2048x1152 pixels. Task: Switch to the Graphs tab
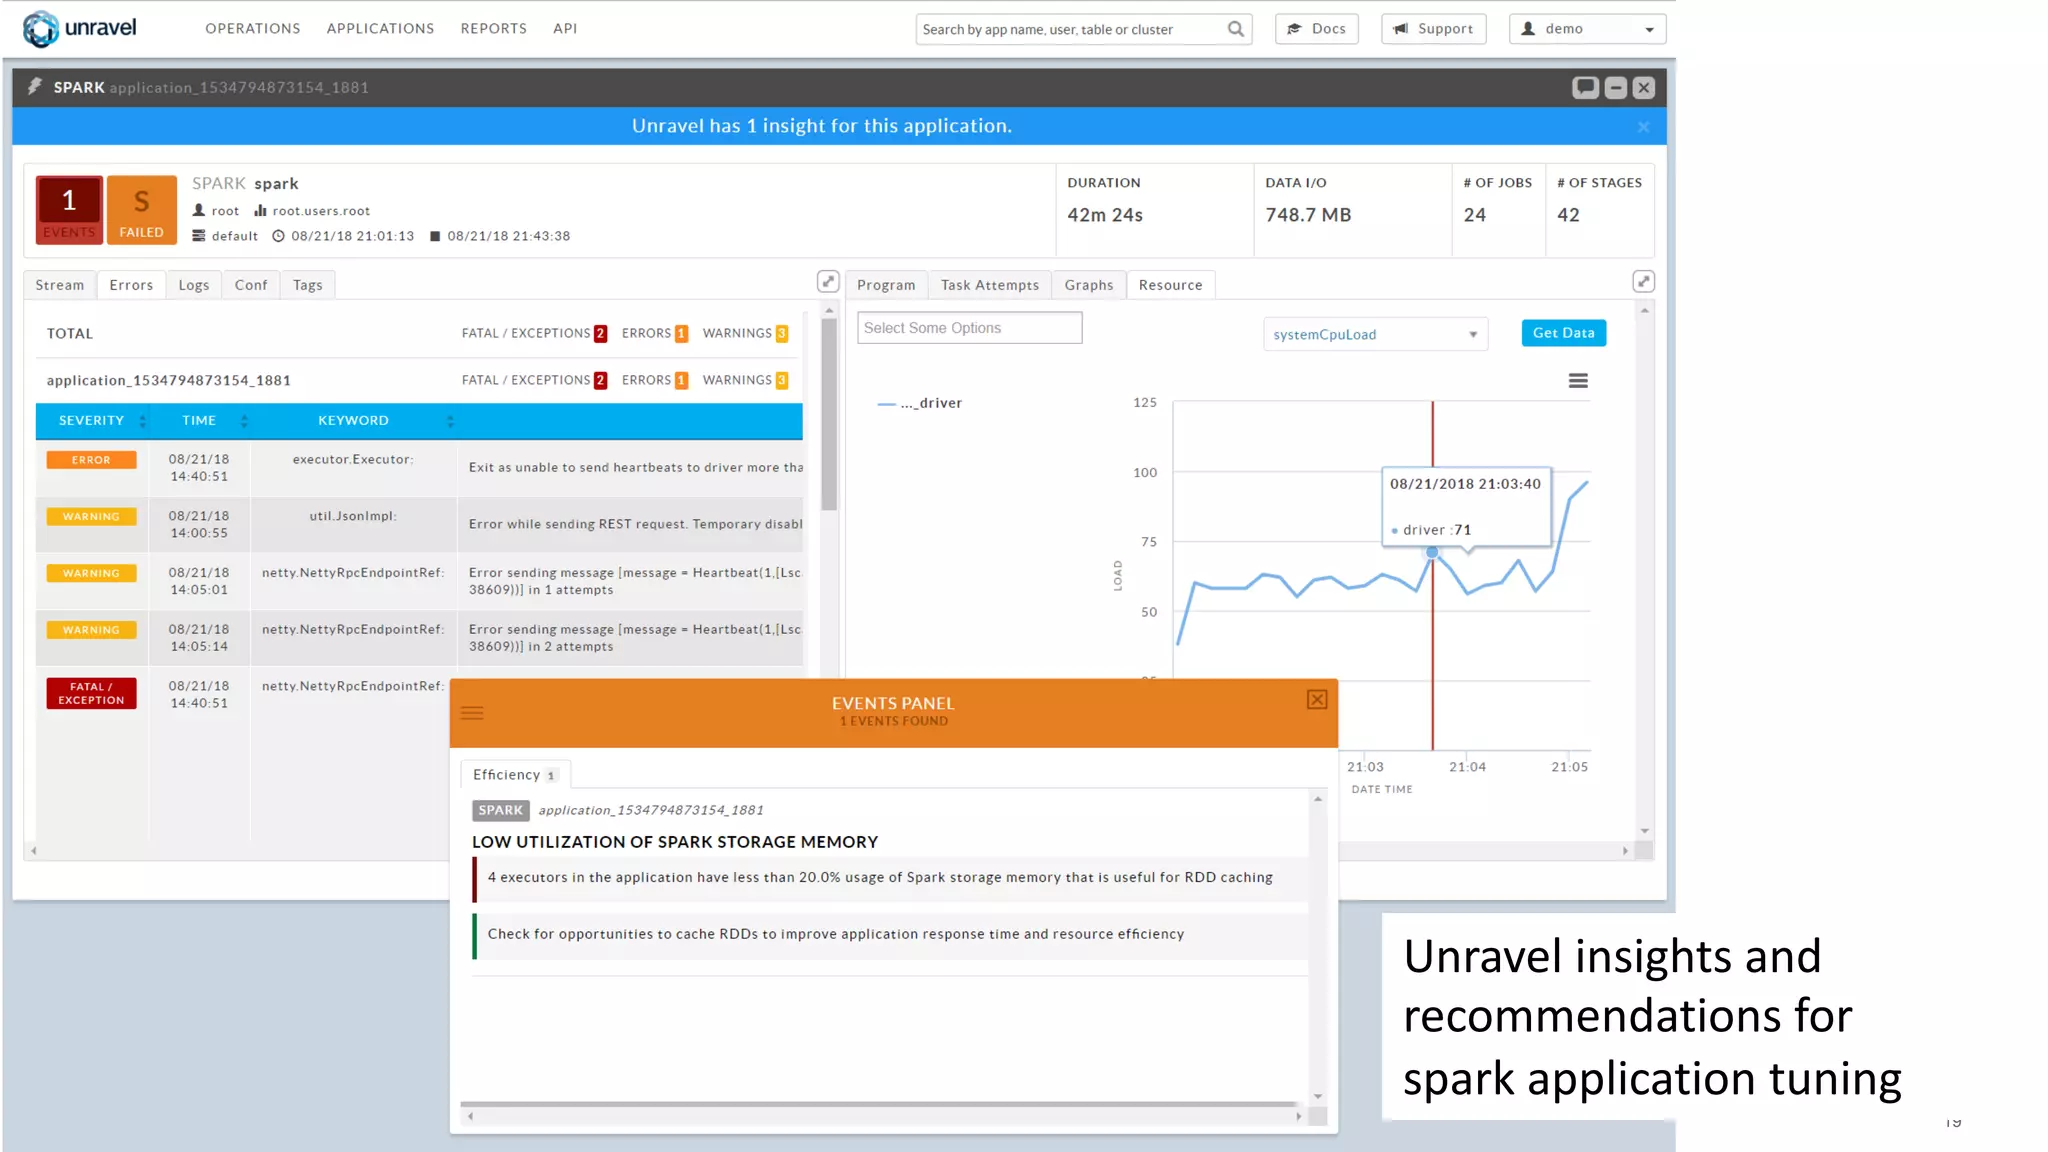[1089, 285]
